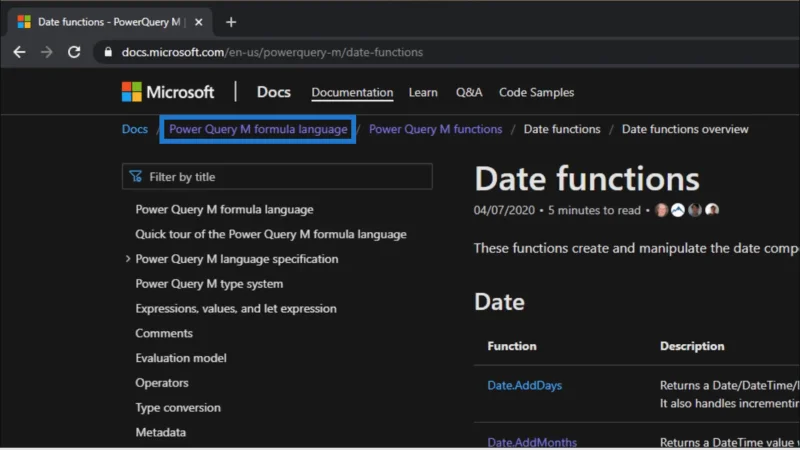Open the Metadata sidebar item
Viewport: 800px width, 450px height.
pos(160,432)
